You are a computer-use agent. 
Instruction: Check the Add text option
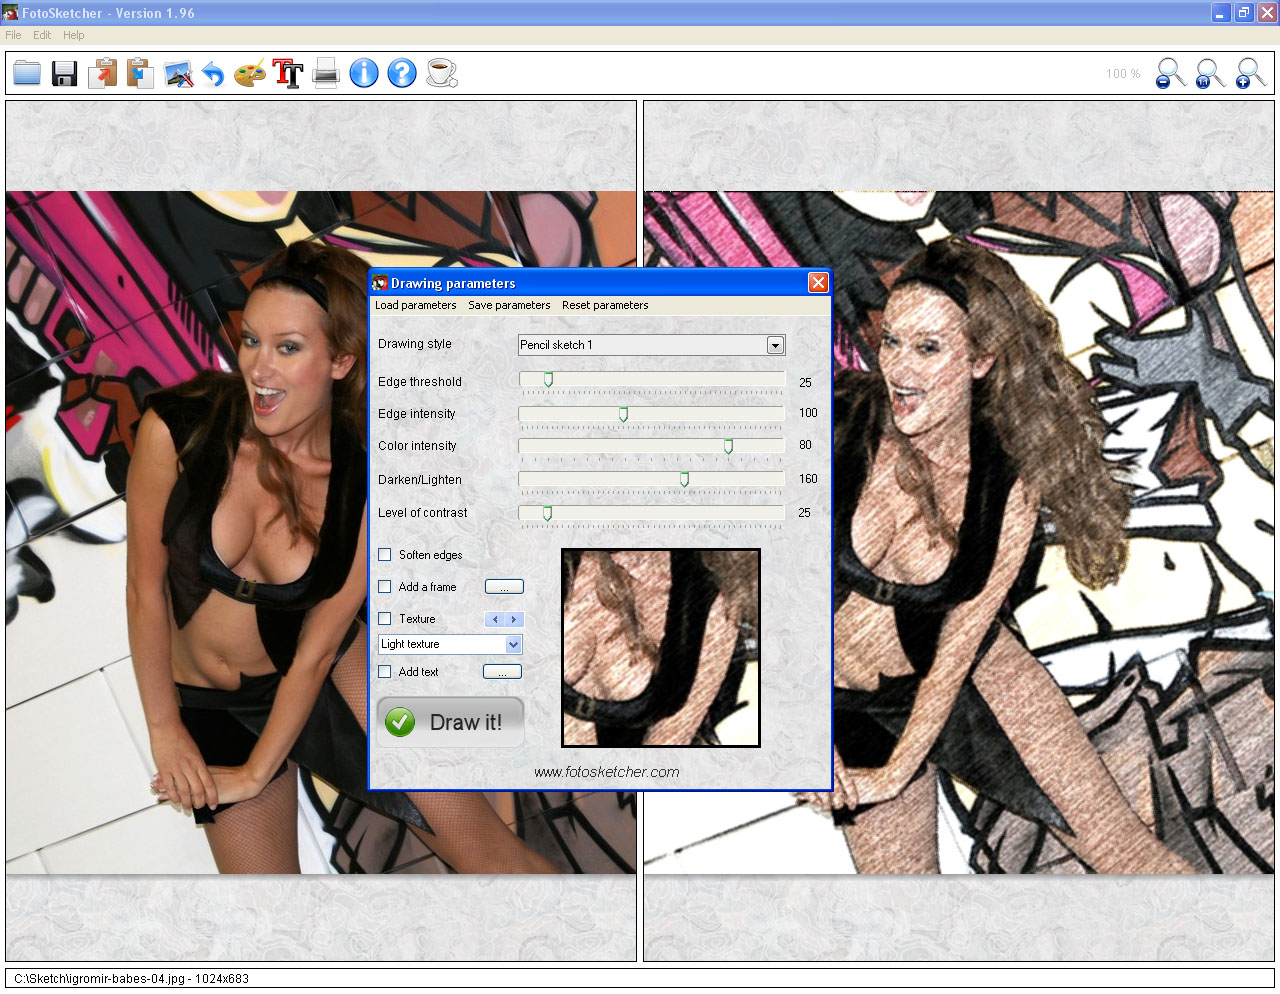tap(385, 672)
